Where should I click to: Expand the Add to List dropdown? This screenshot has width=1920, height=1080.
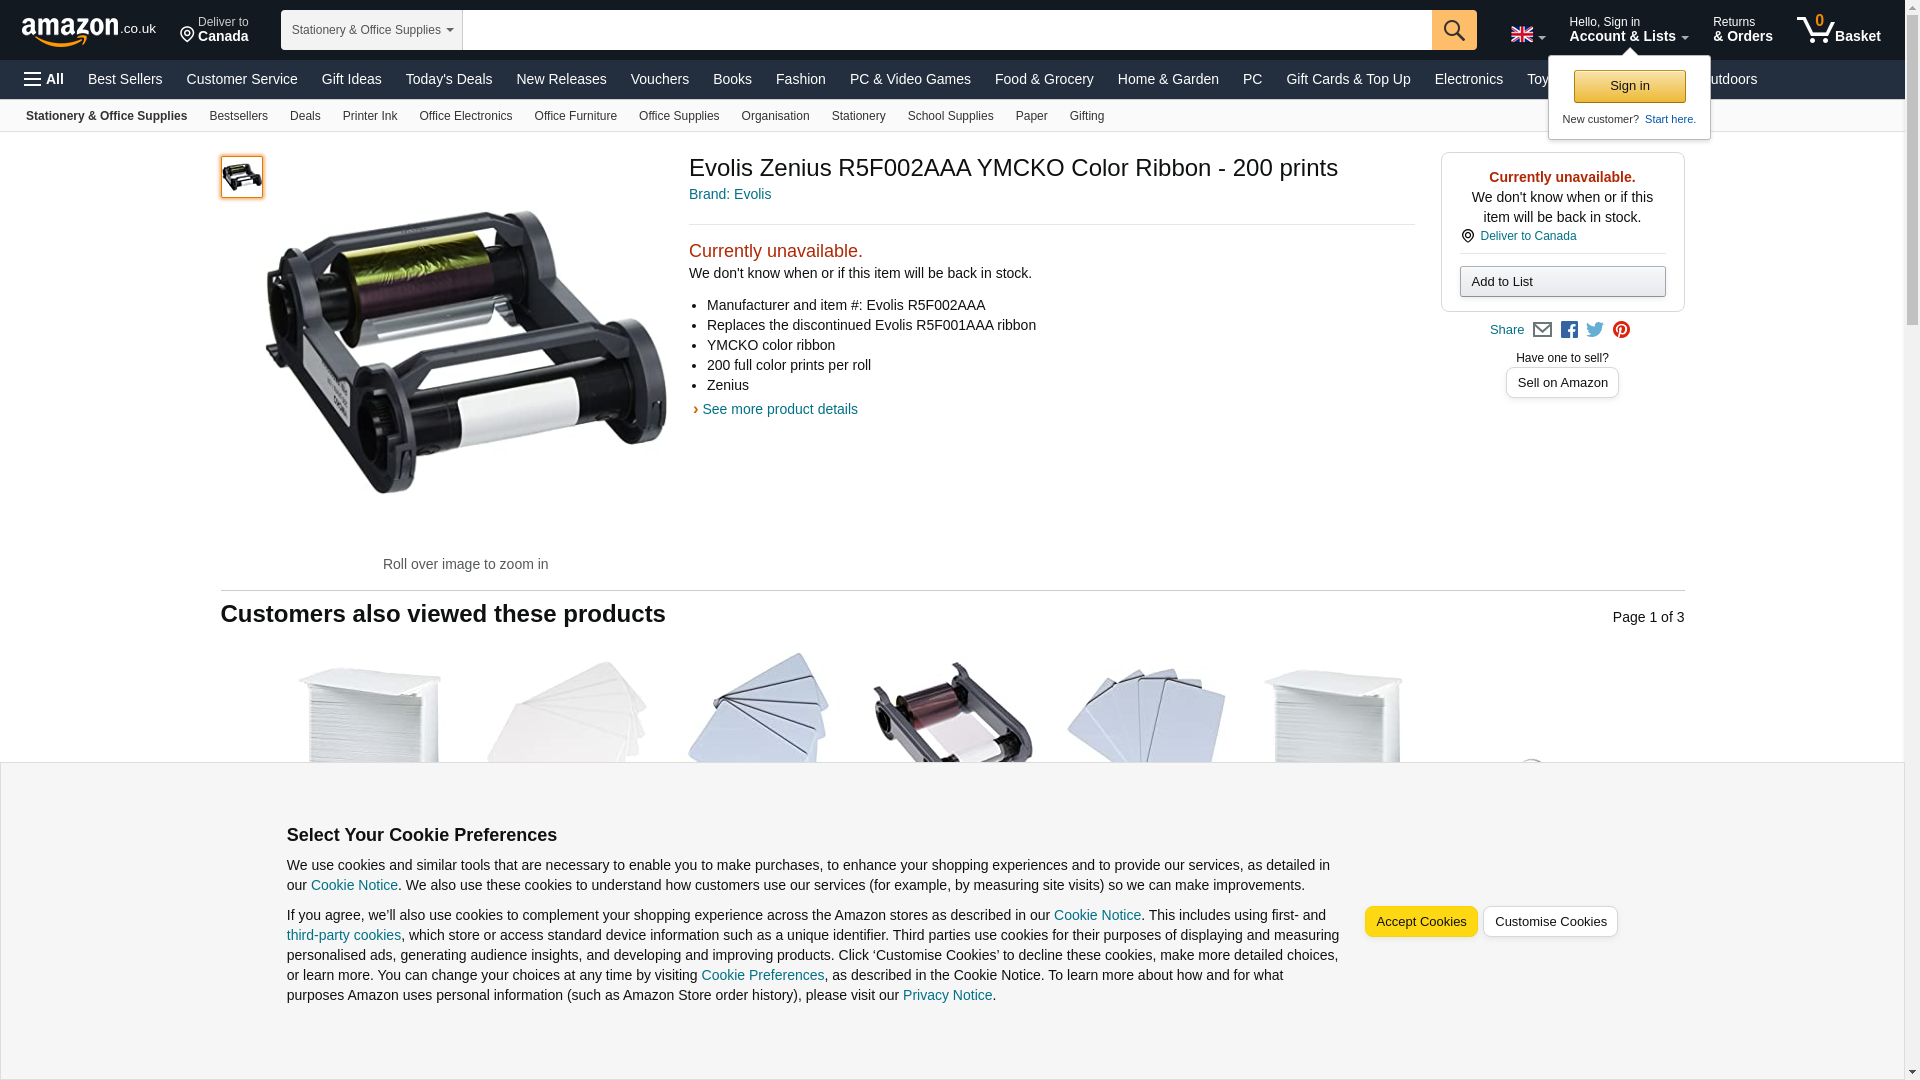1562,281
